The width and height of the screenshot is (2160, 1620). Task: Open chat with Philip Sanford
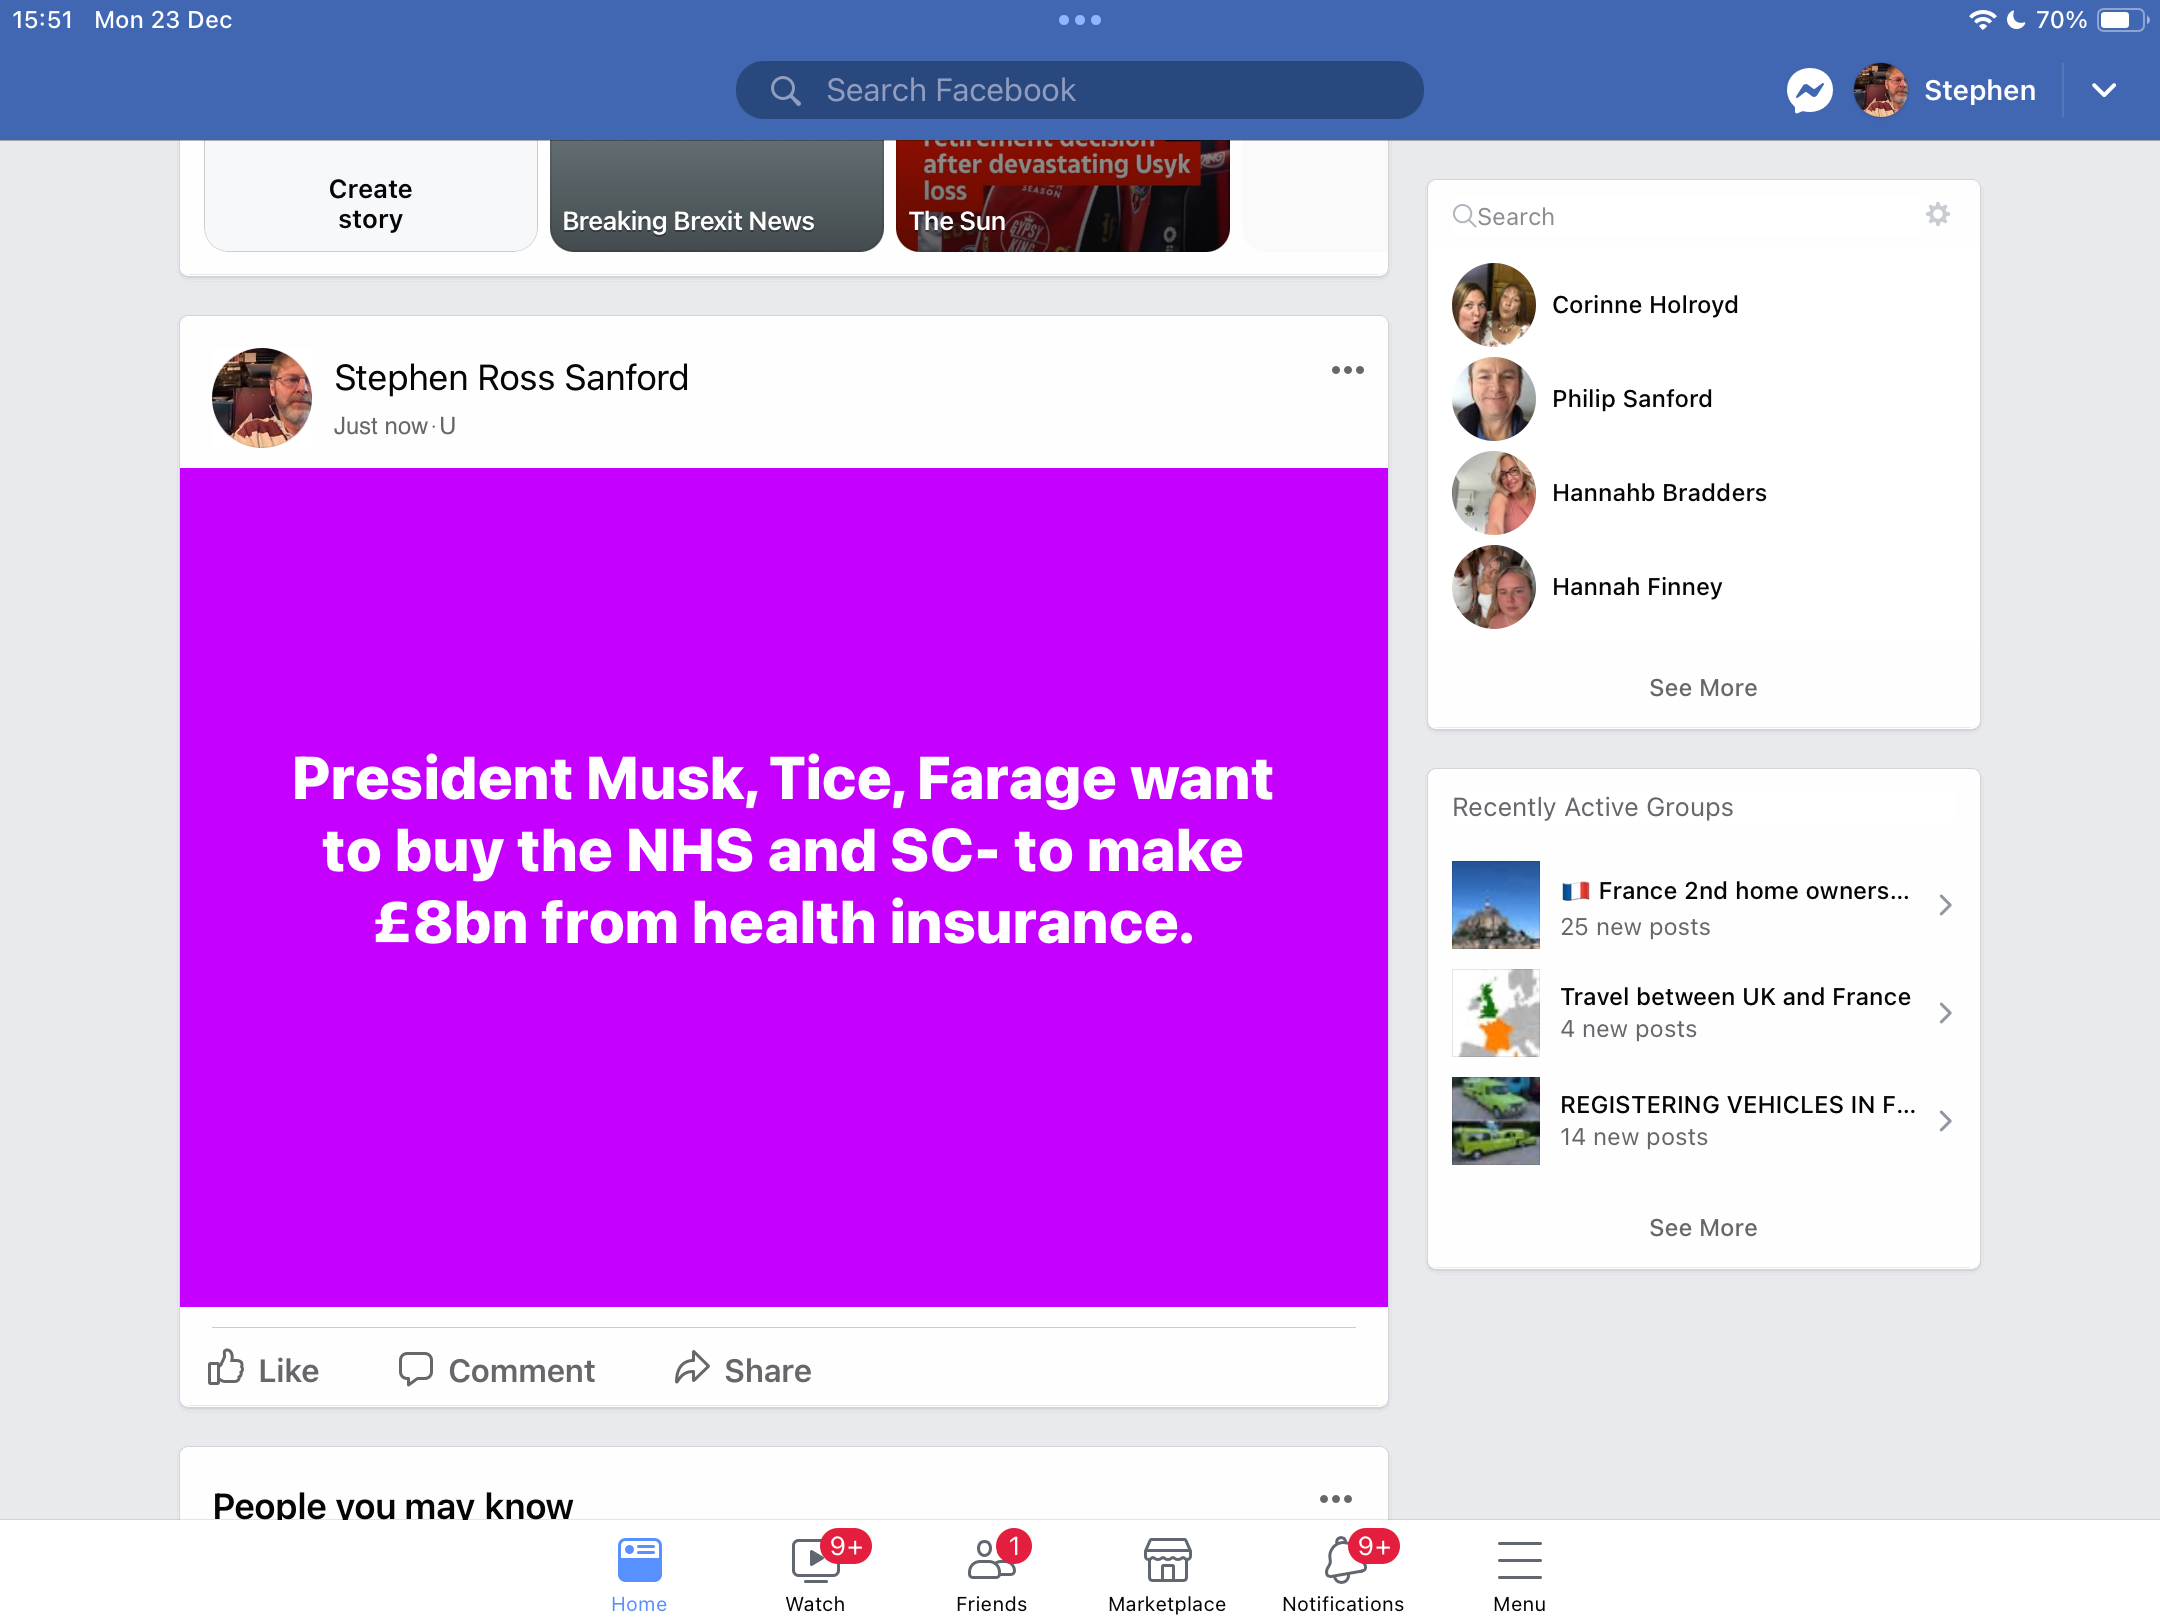point(1703,399)
